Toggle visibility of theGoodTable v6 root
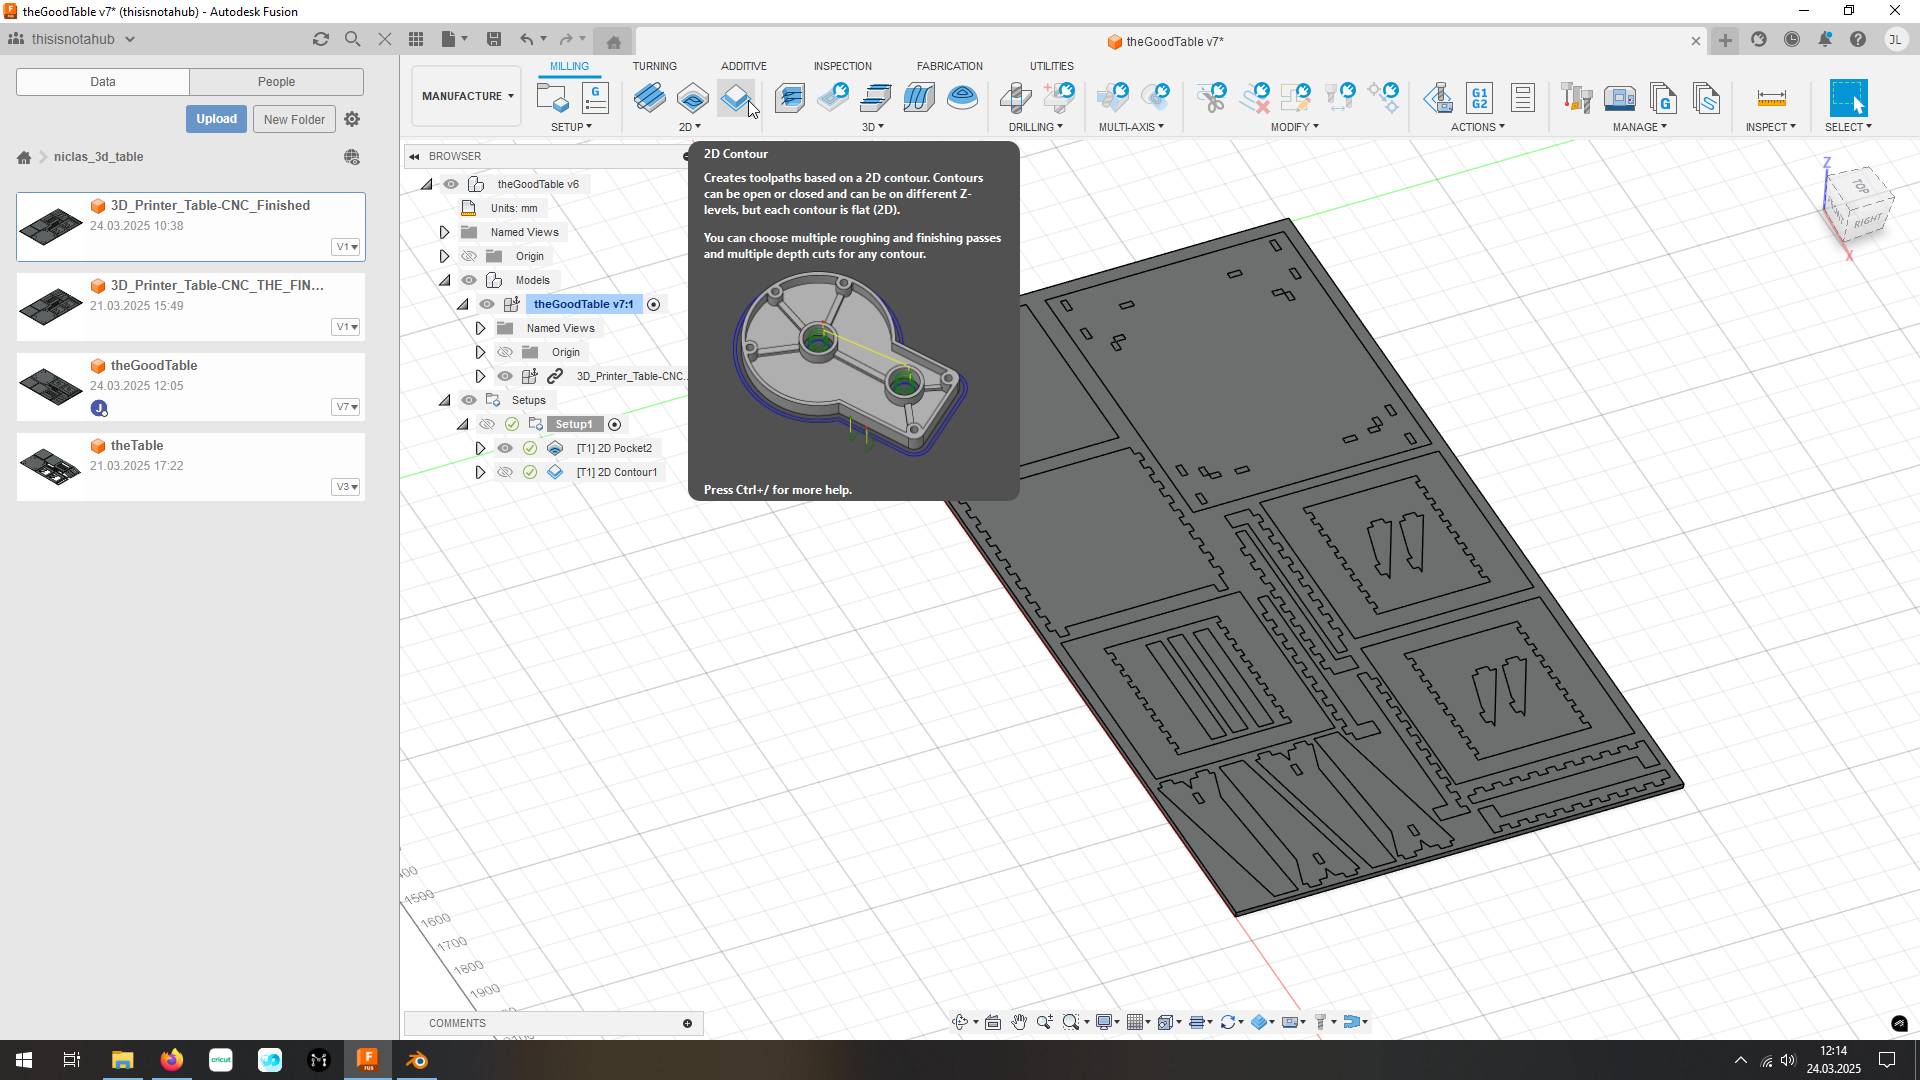The height and width of the screenshot is (1080, 1920). click(x=451, y=184)
